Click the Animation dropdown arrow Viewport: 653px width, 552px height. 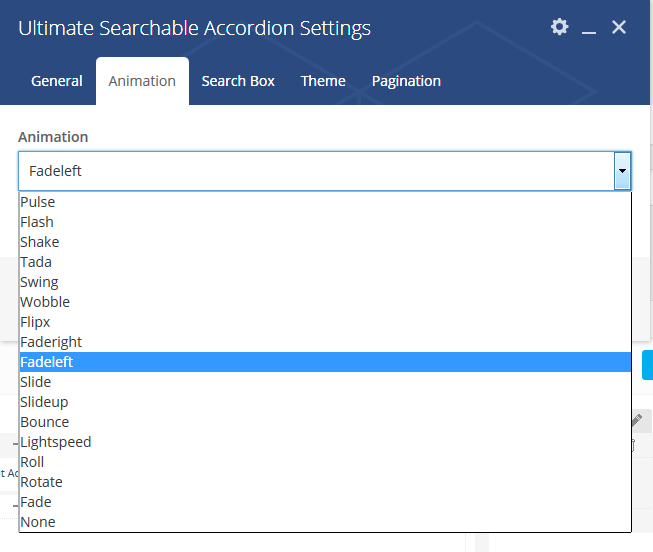pos(622,171)
